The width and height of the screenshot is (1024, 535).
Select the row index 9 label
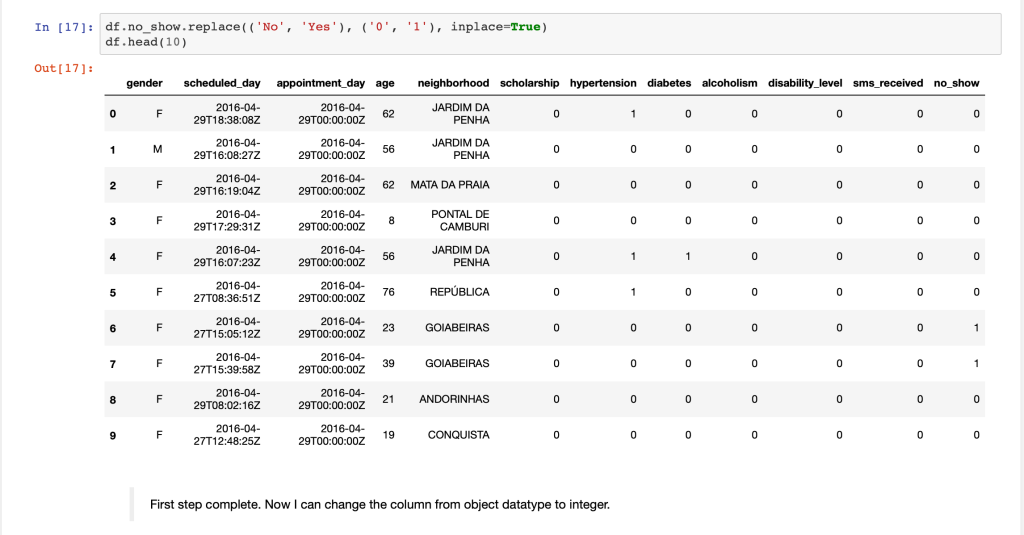(113, 435)
